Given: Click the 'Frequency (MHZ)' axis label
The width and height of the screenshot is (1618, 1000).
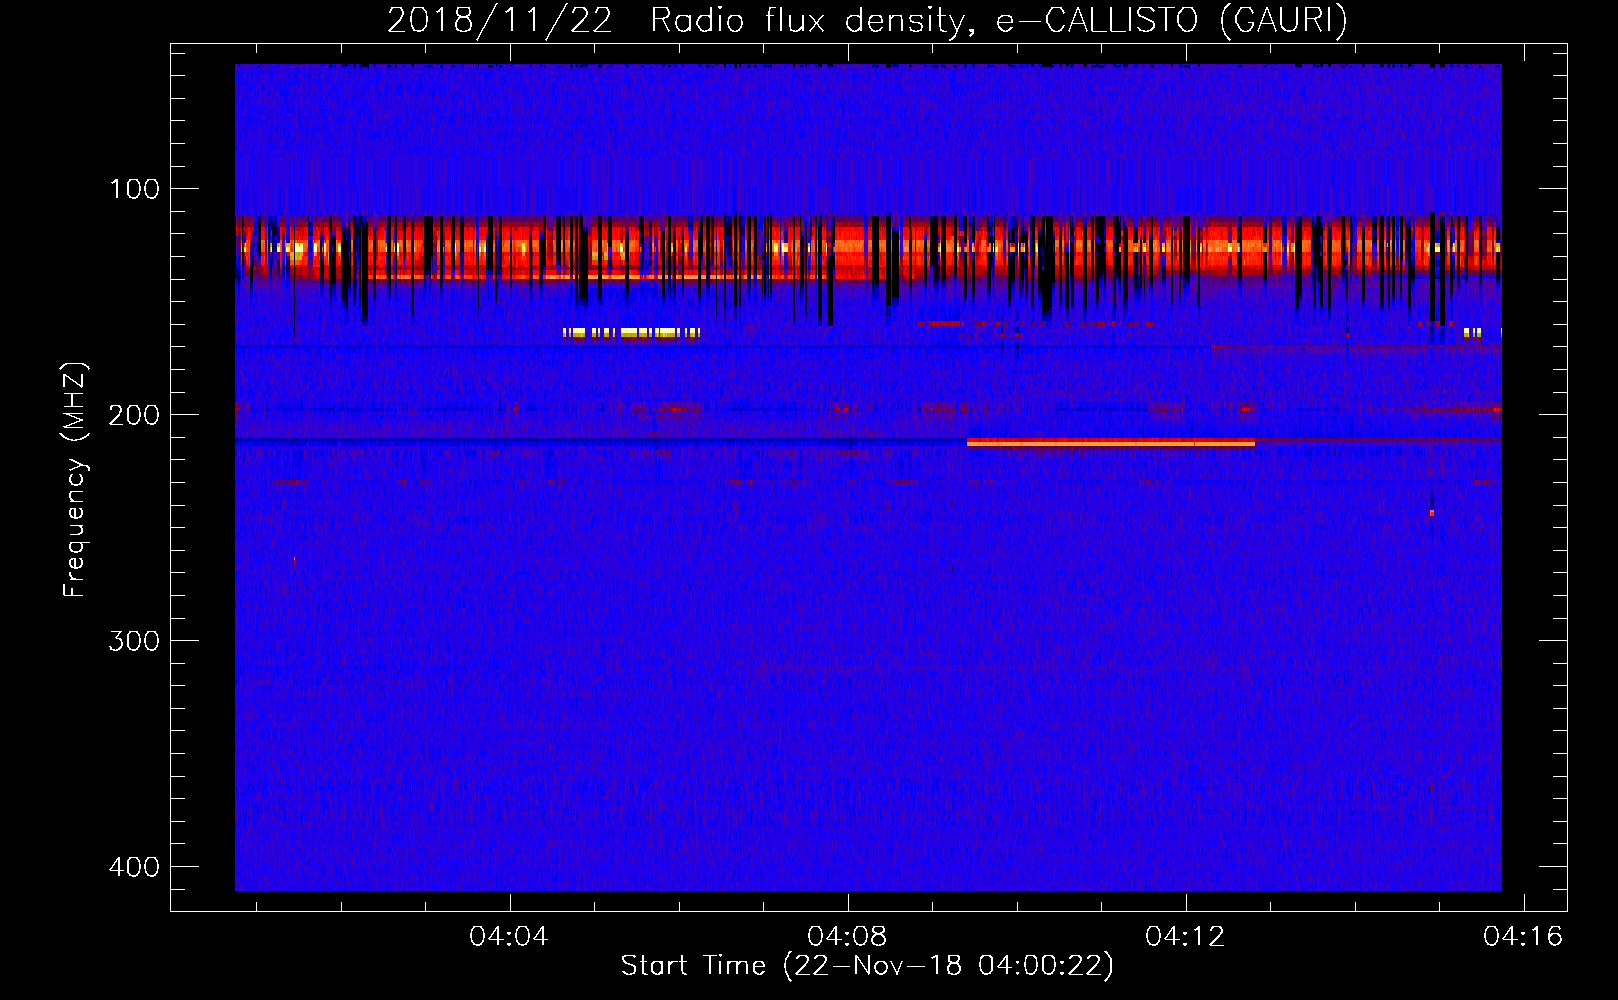Looking at the screenshot, I should tap(75, 480).
